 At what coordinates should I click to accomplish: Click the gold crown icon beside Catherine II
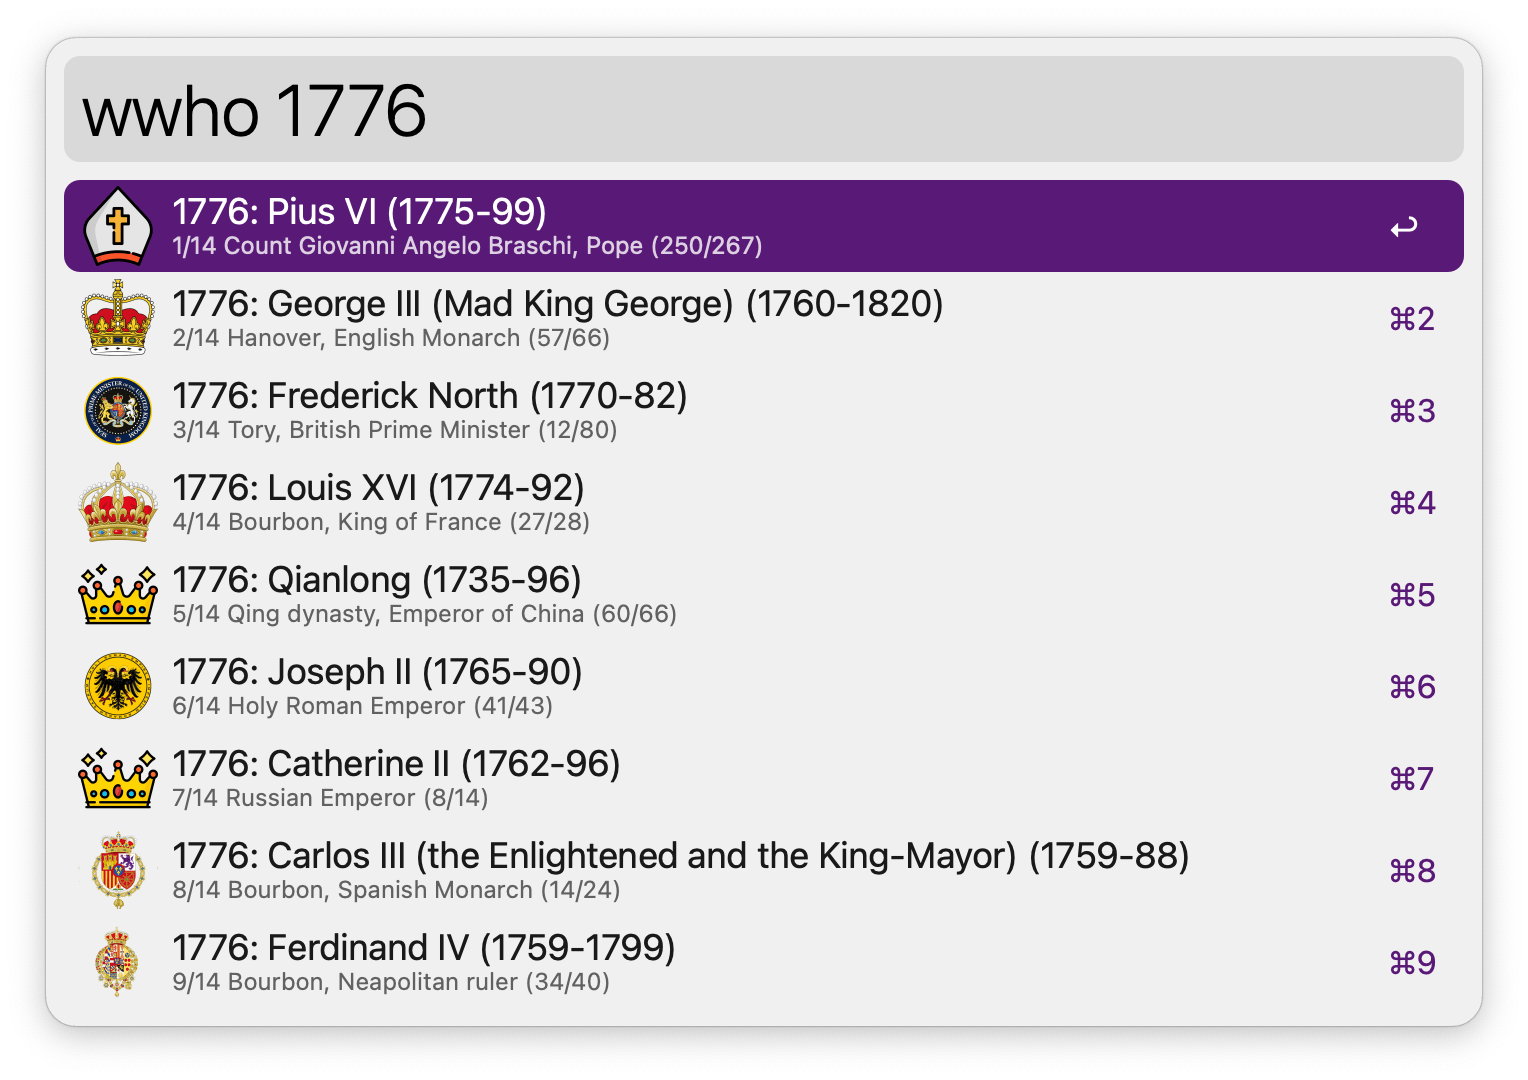(x=118, y=778)
